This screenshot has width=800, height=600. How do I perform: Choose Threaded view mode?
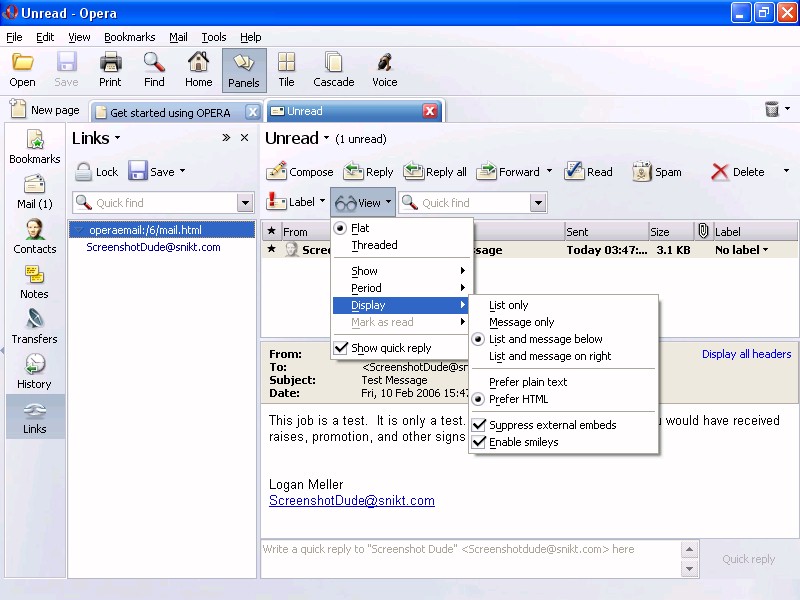(374, 245)
